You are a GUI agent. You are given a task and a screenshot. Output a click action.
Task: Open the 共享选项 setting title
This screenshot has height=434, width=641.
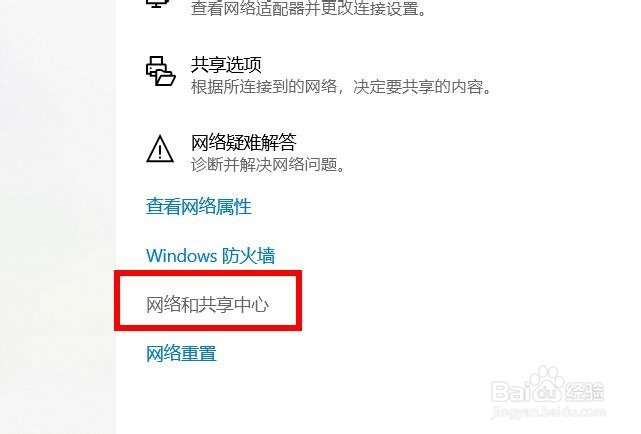226,65
